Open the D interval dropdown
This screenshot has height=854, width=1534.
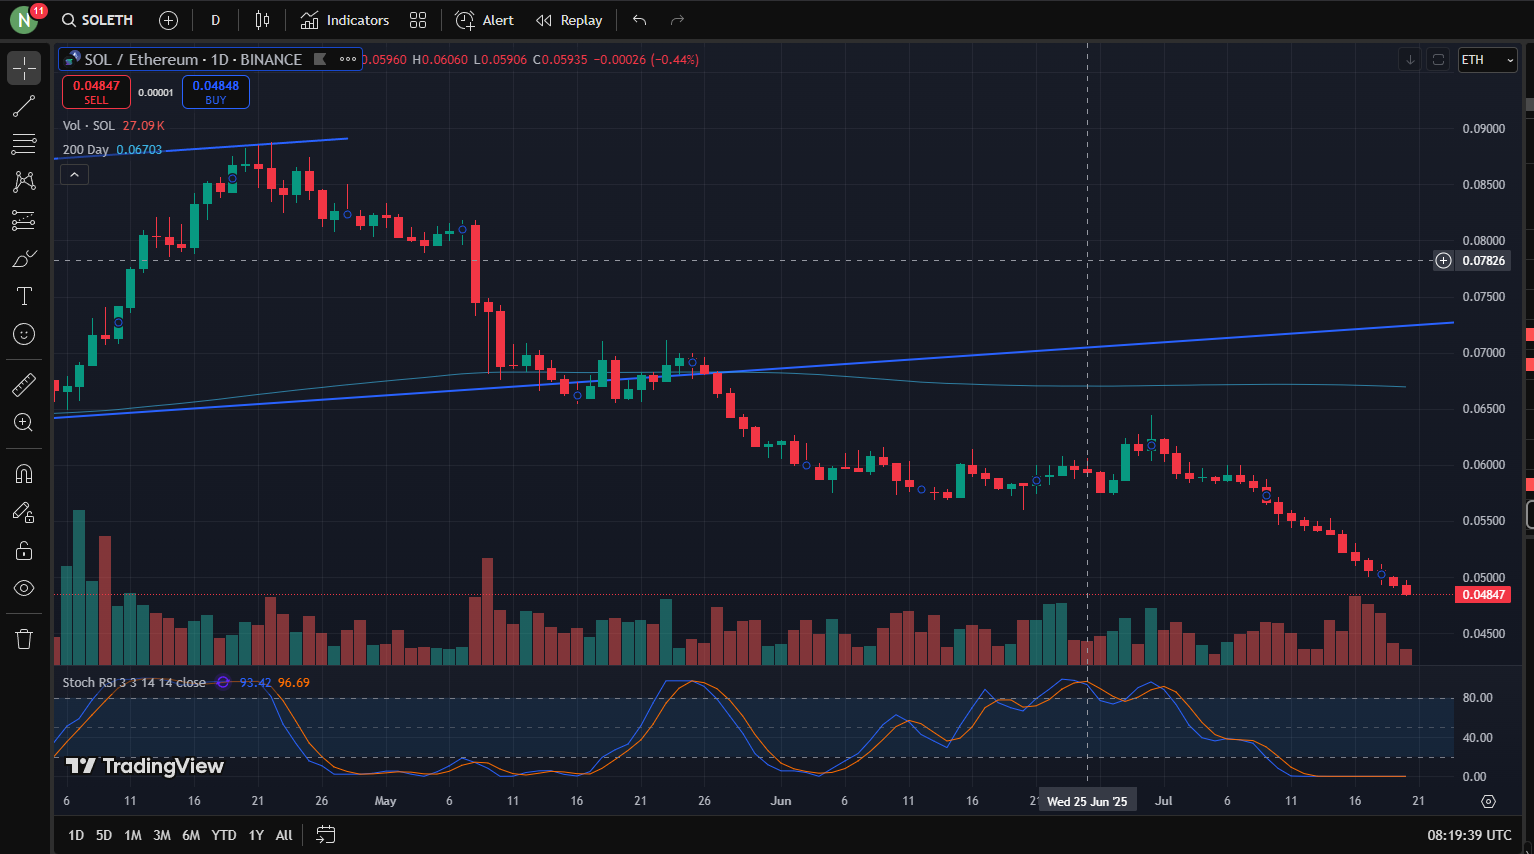[215, 20]
